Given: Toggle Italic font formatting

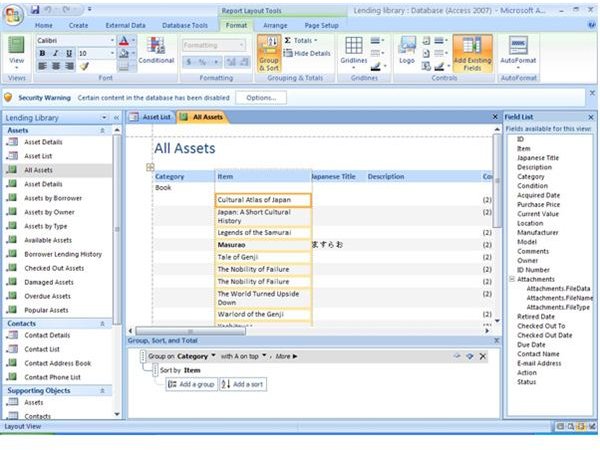Looking at the screenshot, I should [56, 66].
